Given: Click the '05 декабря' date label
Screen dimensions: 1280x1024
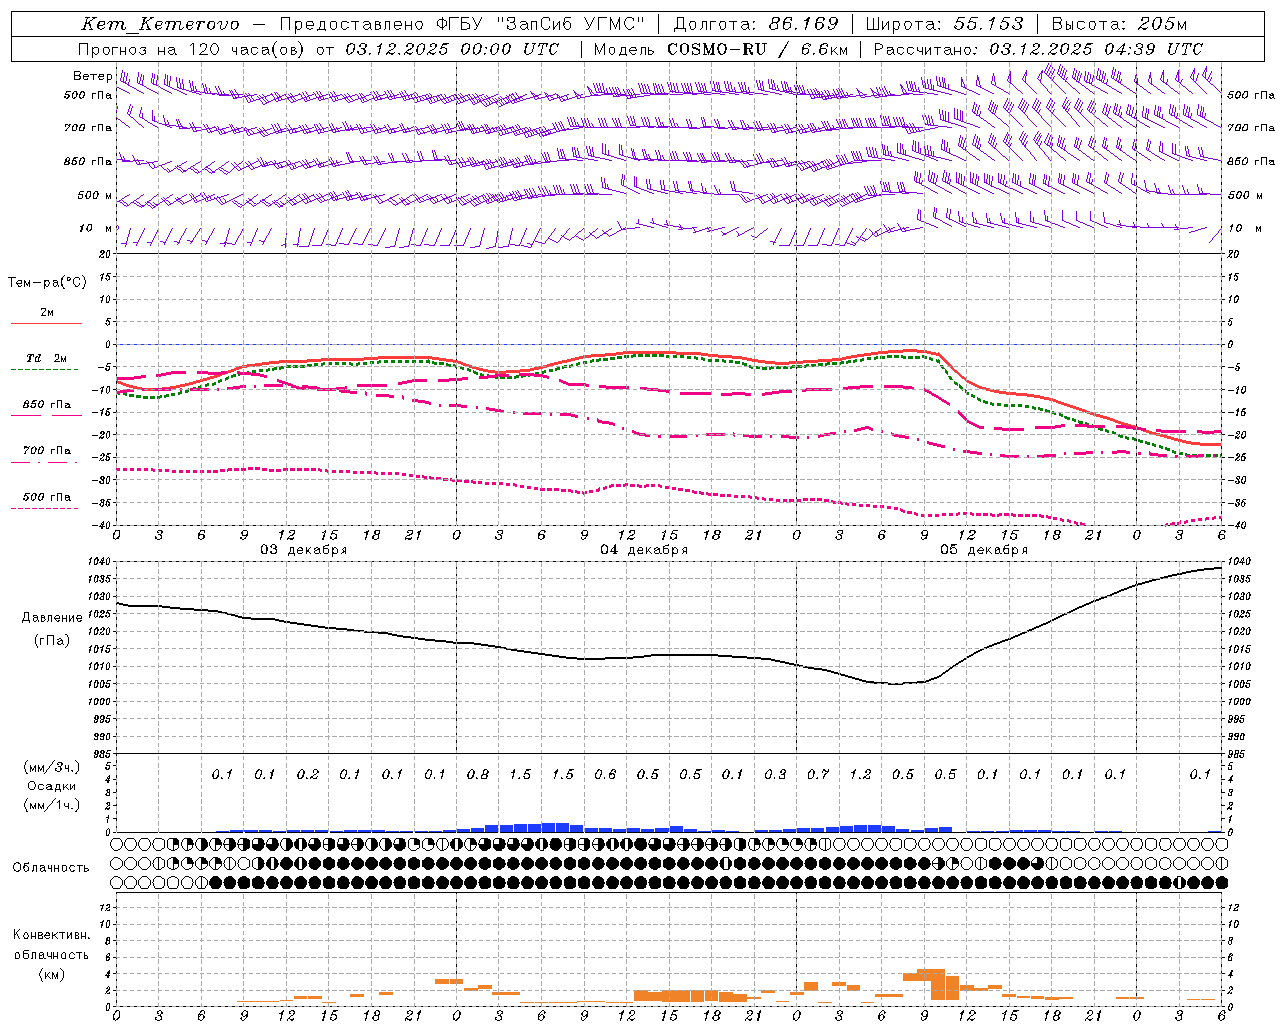Looking at the screenshot, I should 984,550.
